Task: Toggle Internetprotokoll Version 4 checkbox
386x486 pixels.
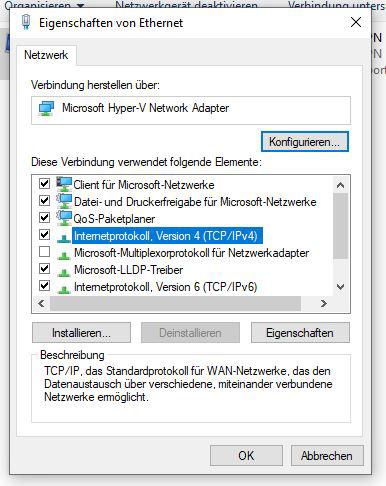Action: 44,235
